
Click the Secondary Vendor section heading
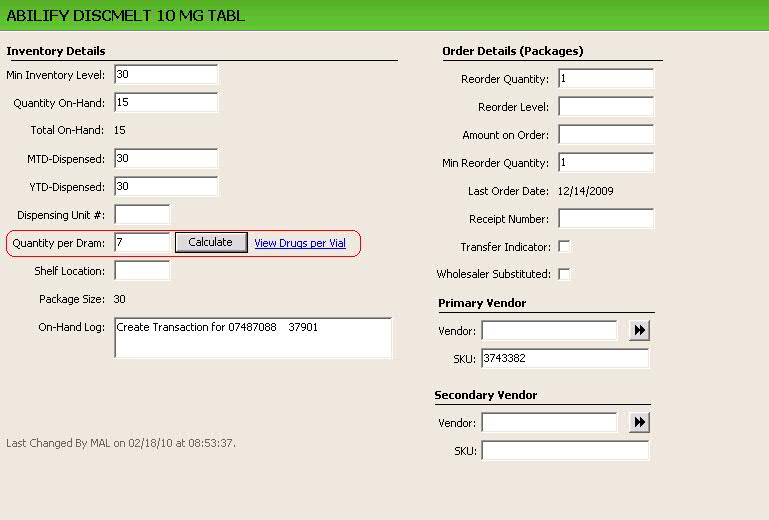[x=486, y=395]
